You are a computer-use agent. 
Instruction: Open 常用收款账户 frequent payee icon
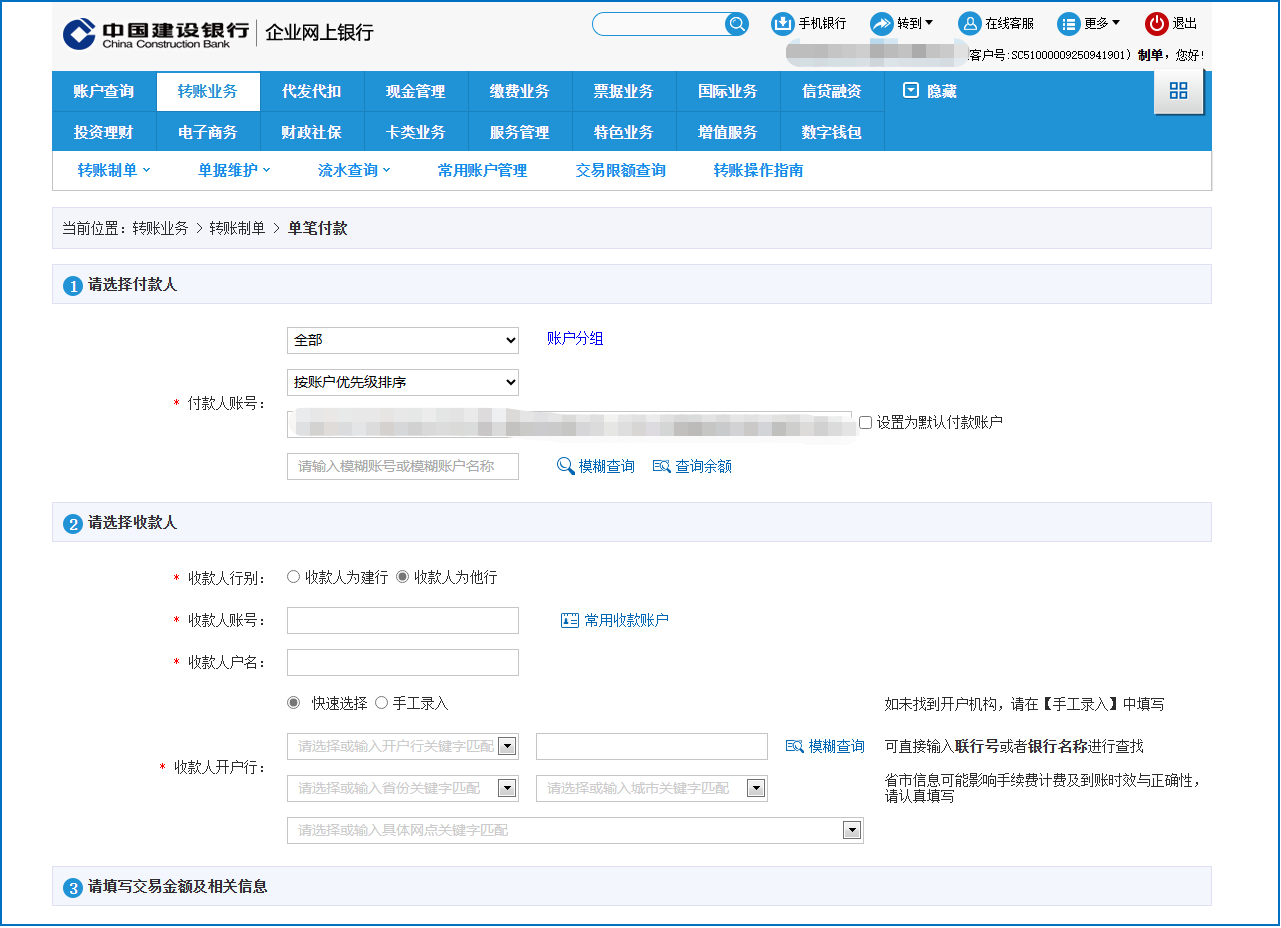click(570, 620)
